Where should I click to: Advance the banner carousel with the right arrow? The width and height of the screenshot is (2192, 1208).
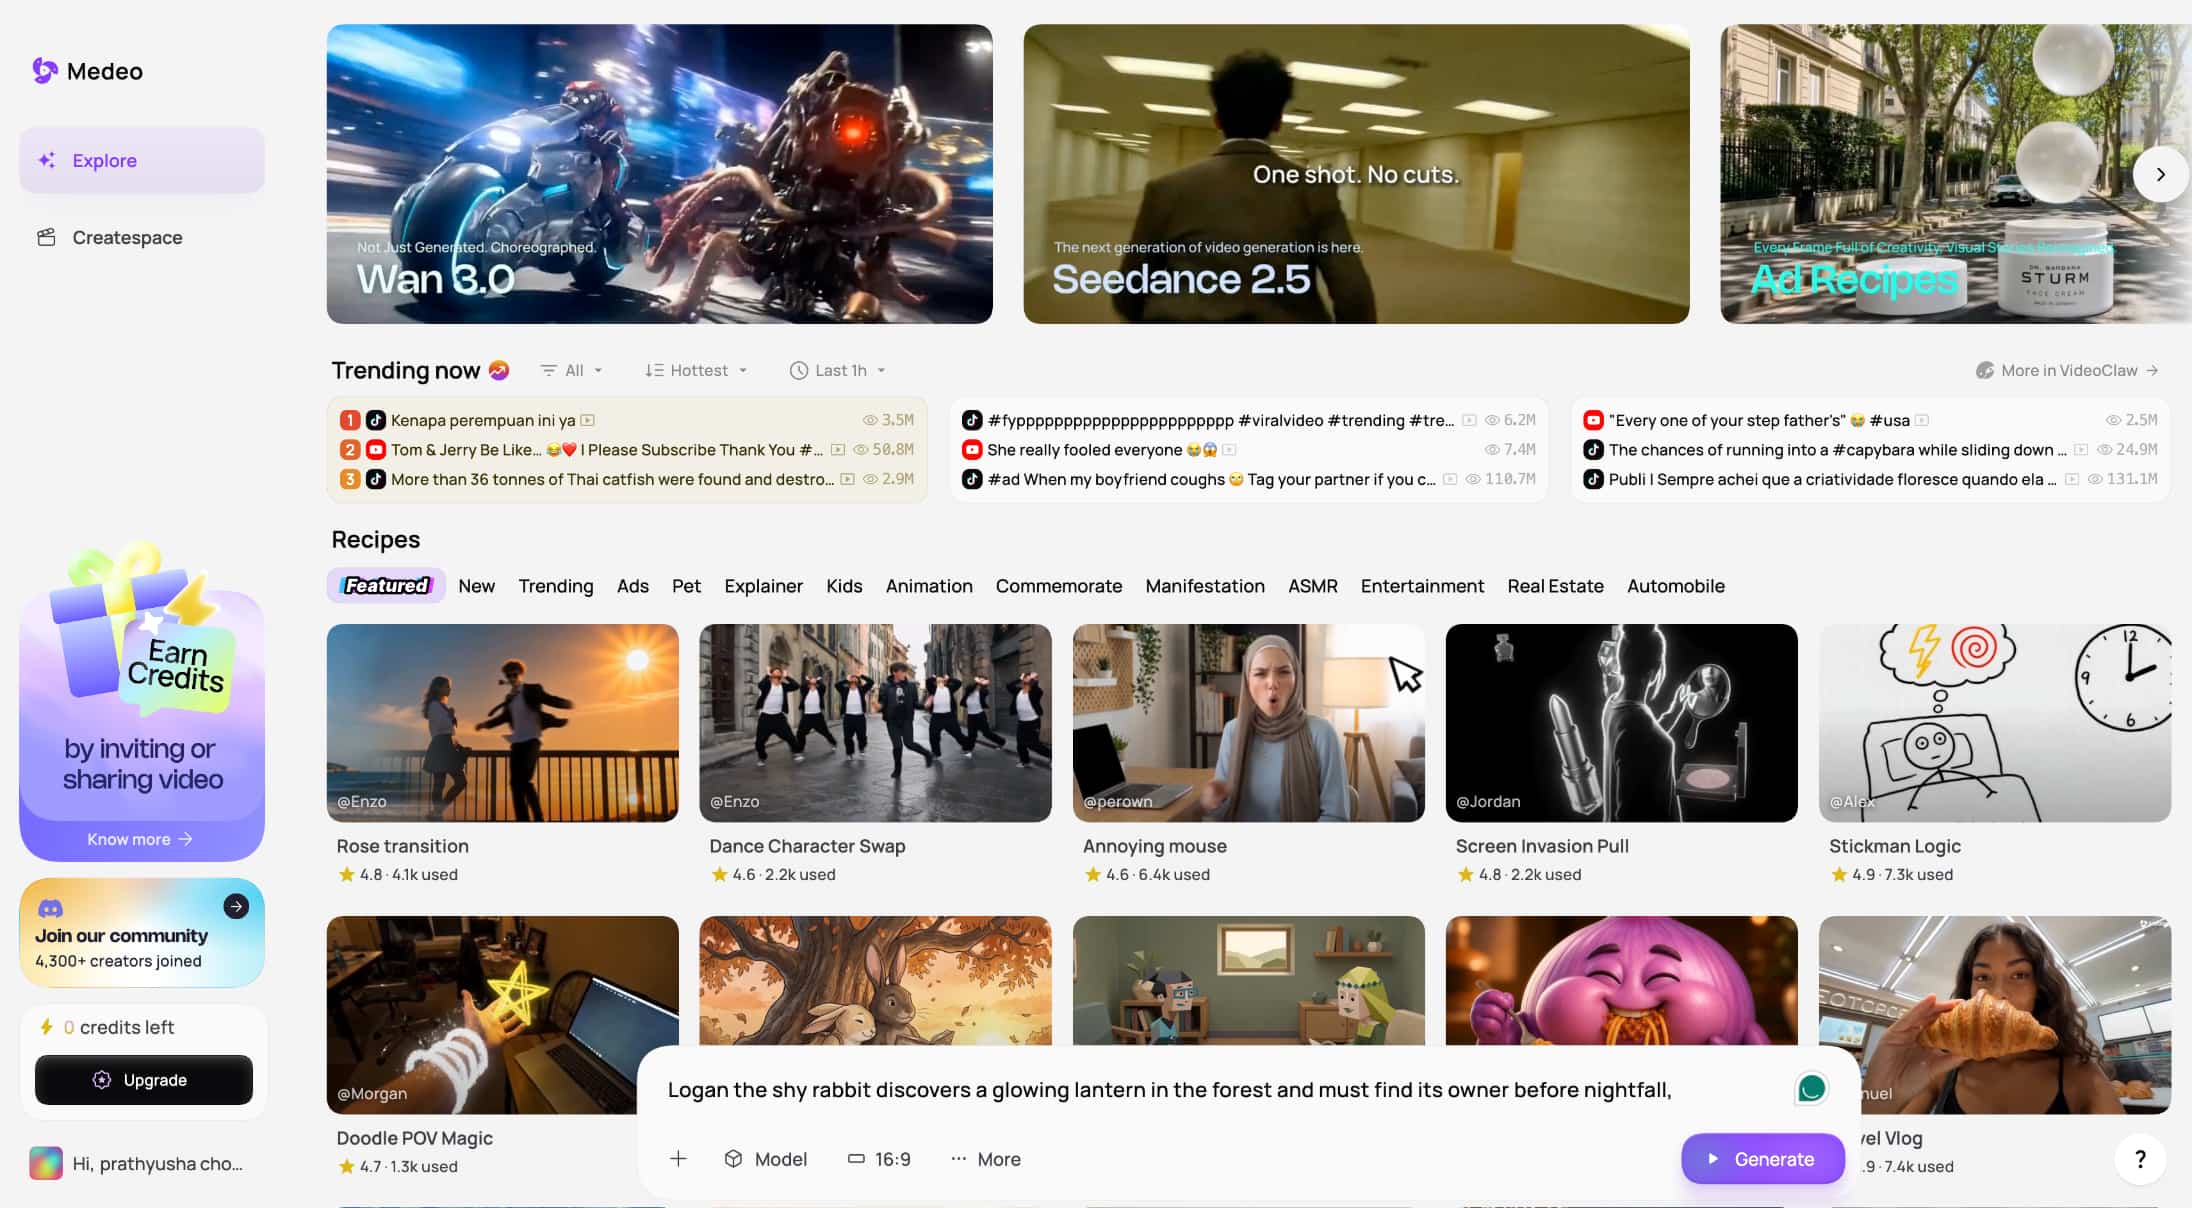coord(2160,174)
